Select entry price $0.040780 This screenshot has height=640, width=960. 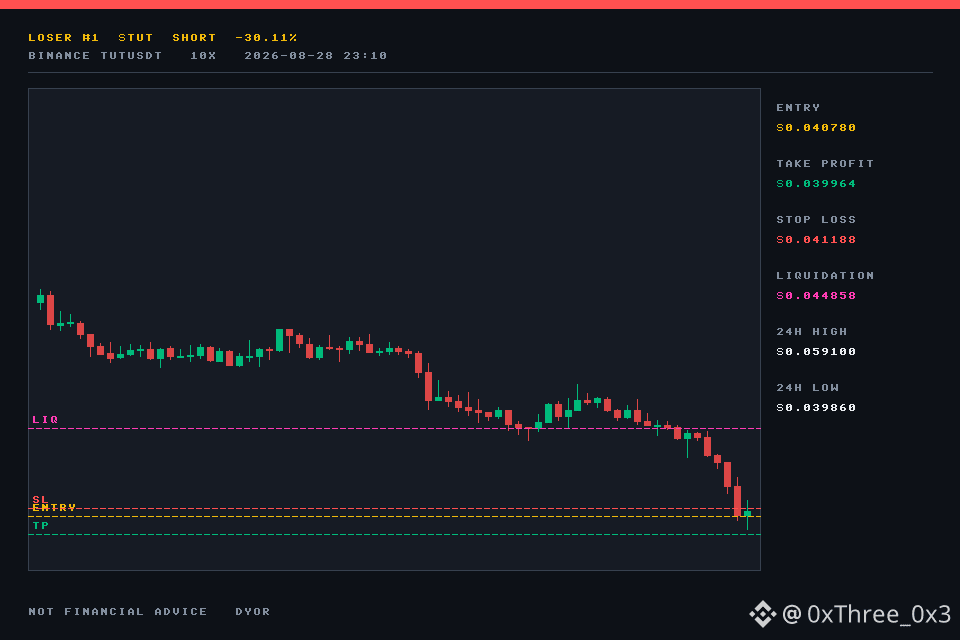[x=816, y=128]
